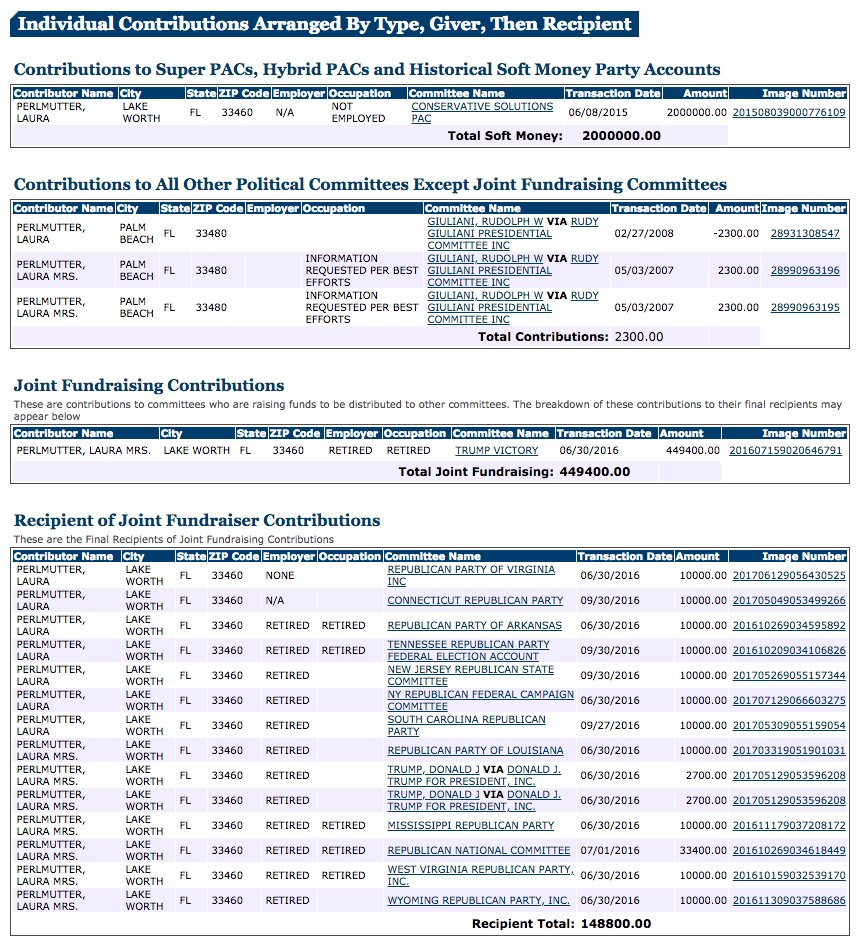
Task: Click the 07/01/2016 transaction date
Action: point(610,850)
